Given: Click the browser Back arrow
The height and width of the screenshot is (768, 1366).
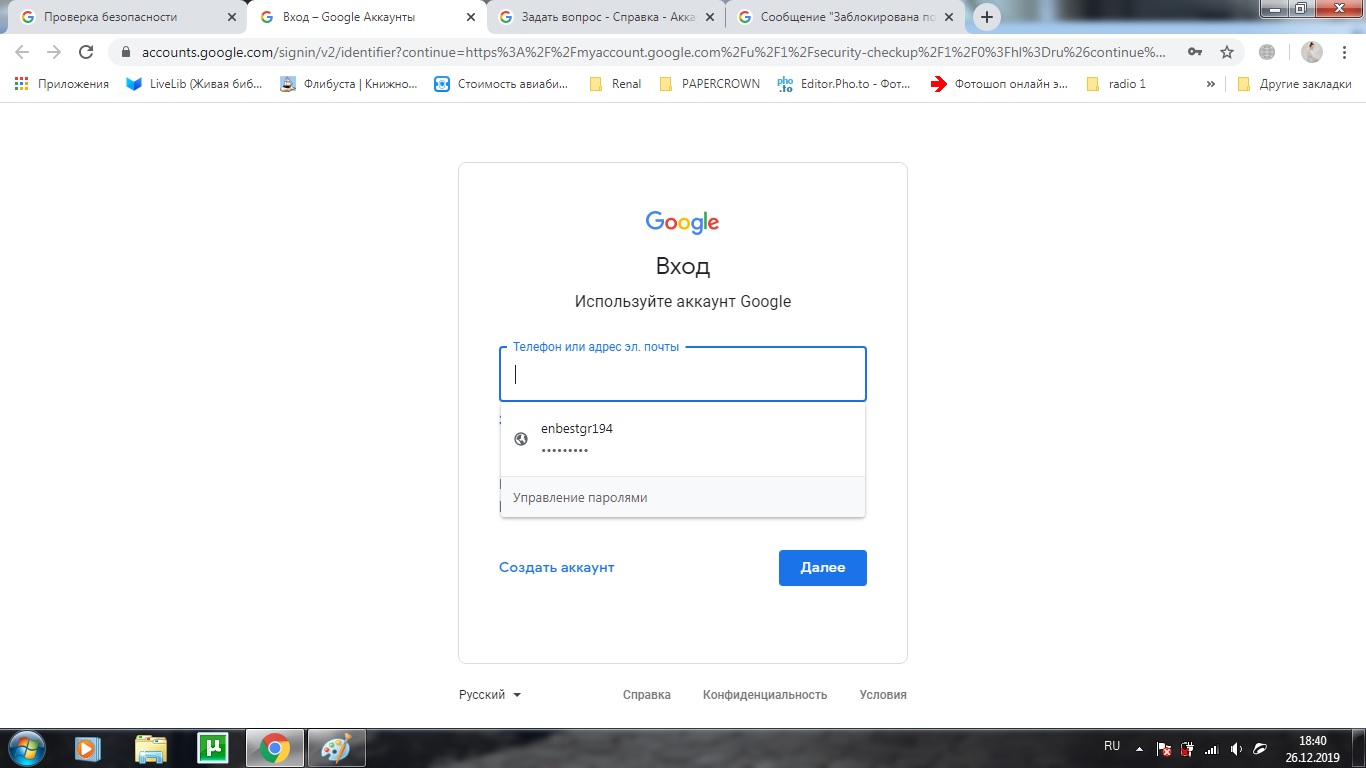Looking at the screenshot, I should coord(22,52).
